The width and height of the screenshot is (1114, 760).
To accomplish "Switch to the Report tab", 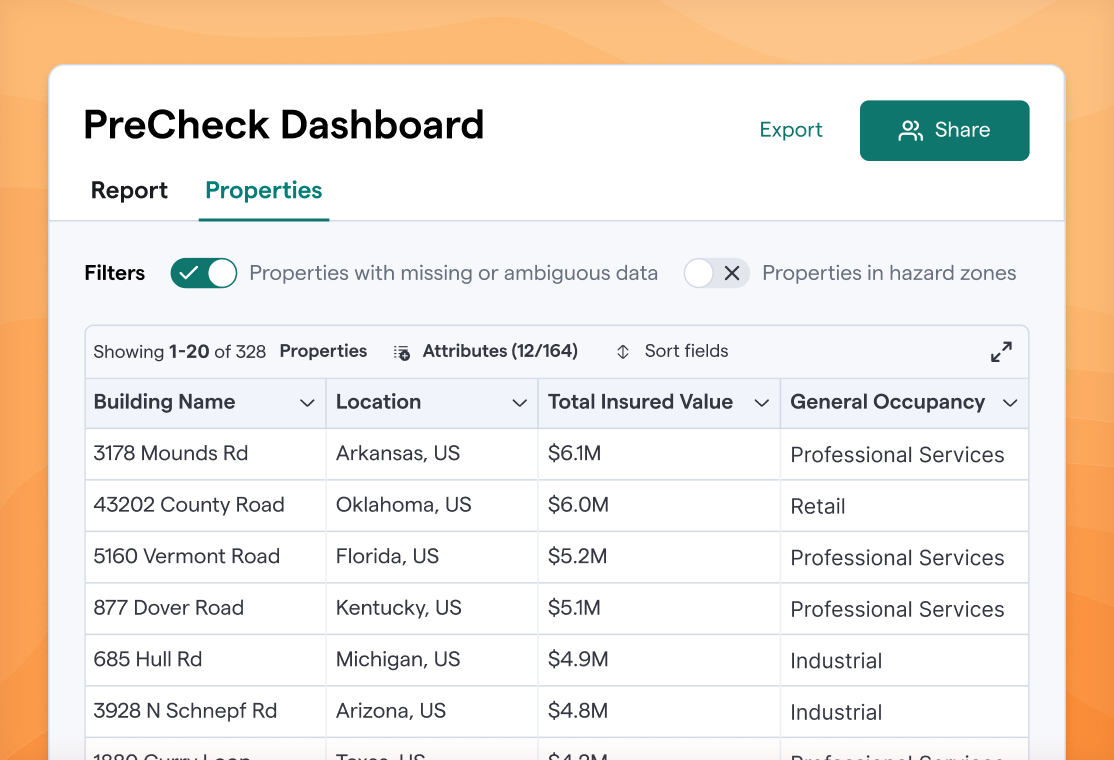I will point(129,190).
